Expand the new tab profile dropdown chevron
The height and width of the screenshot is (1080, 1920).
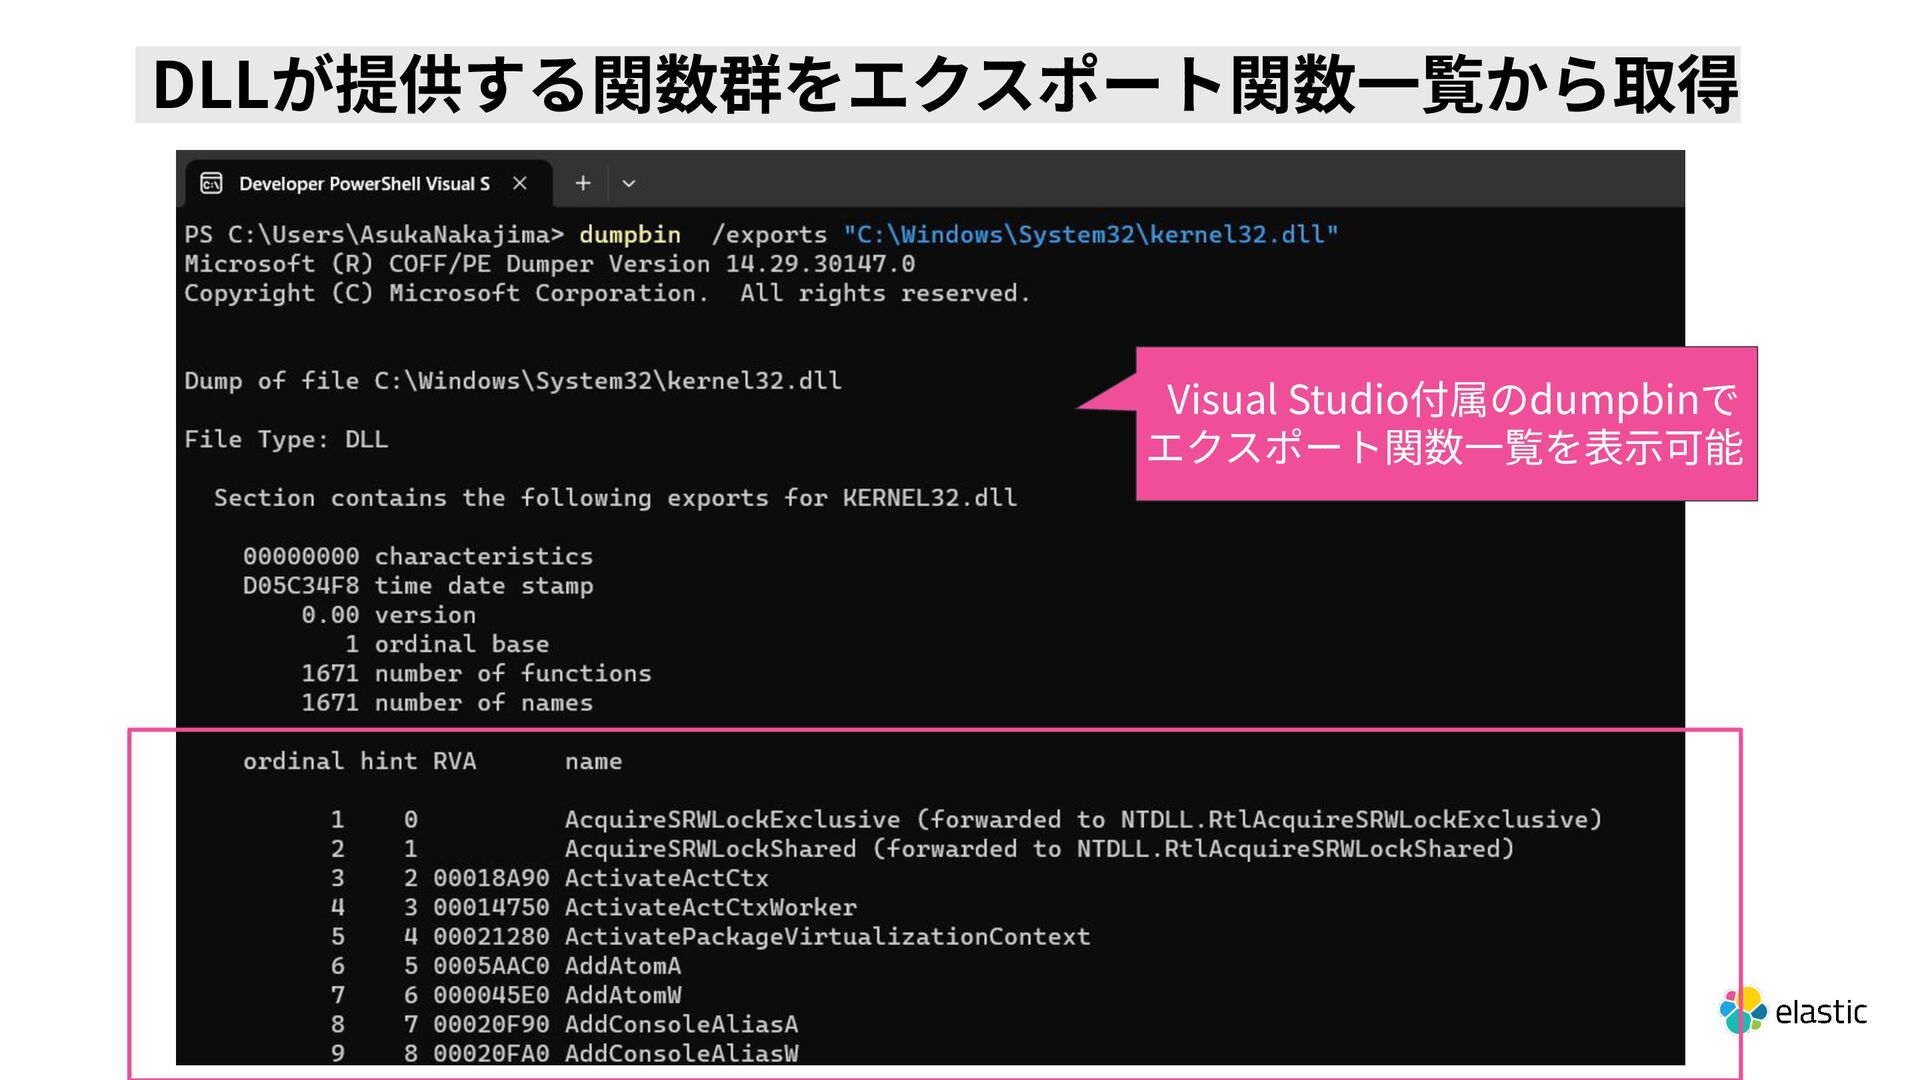point(629,183)
